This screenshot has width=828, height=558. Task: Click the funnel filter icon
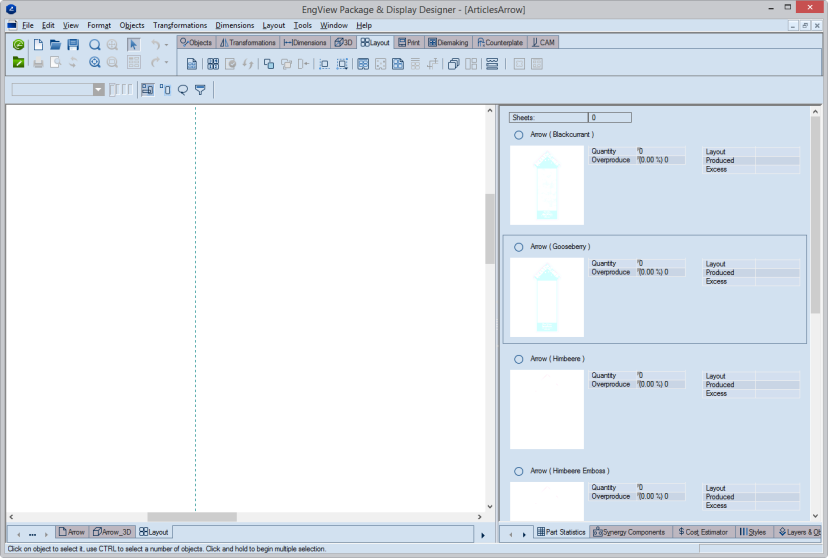[x=201, y=89]
